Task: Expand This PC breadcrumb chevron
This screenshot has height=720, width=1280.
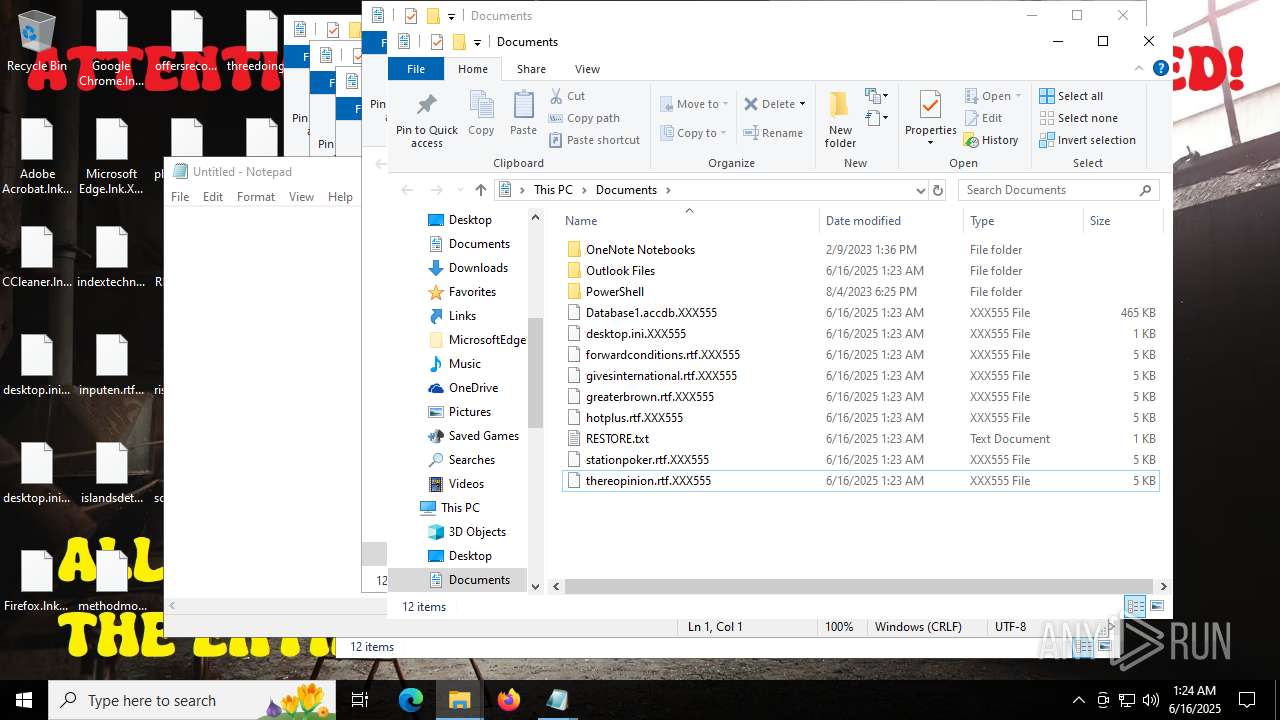Action: 586,190
